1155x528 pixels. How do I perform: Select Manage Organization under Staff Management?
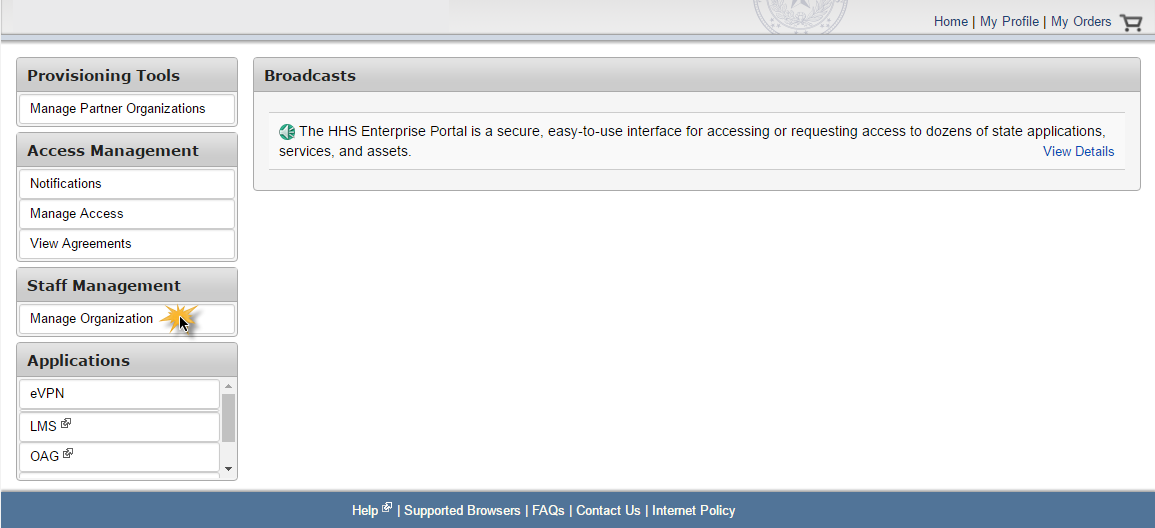click(127, 320)
